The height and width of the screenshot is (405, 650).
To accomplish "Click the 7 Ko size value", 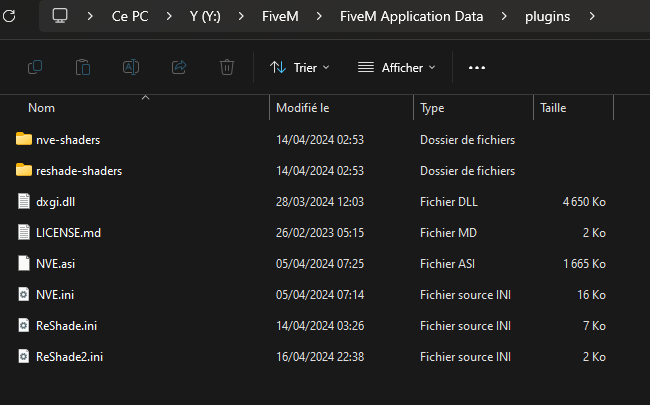I will pyautogui.click(x=594, y=326).
